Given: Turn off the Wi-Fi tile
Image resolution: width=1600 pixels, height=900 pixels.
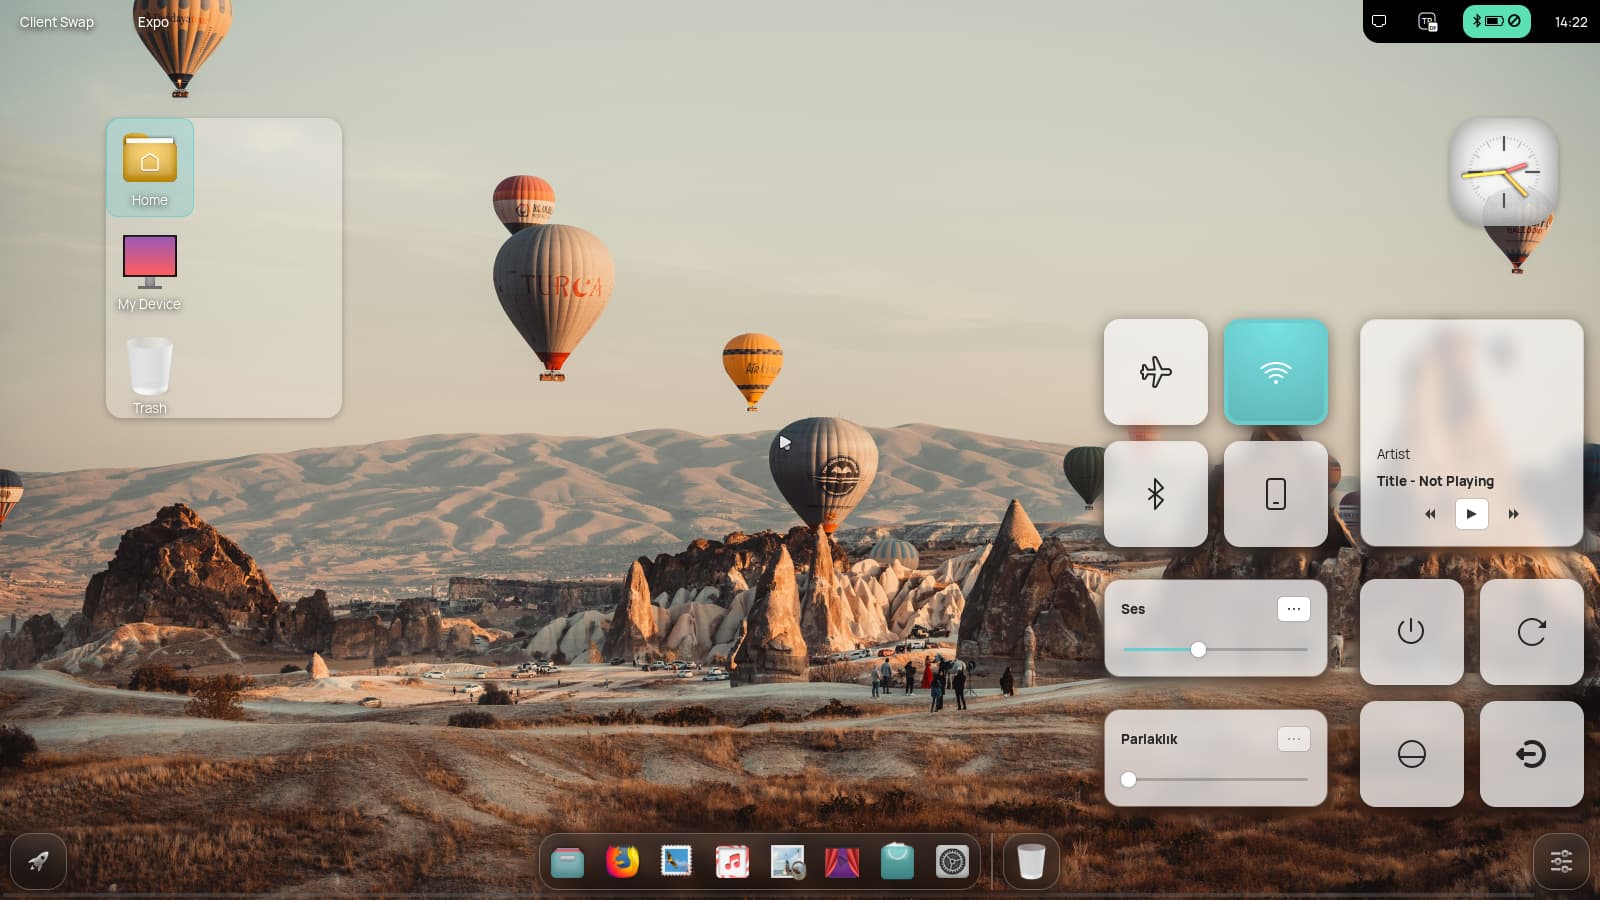Looking at the screenshot, I should (x=1275, y=372).
